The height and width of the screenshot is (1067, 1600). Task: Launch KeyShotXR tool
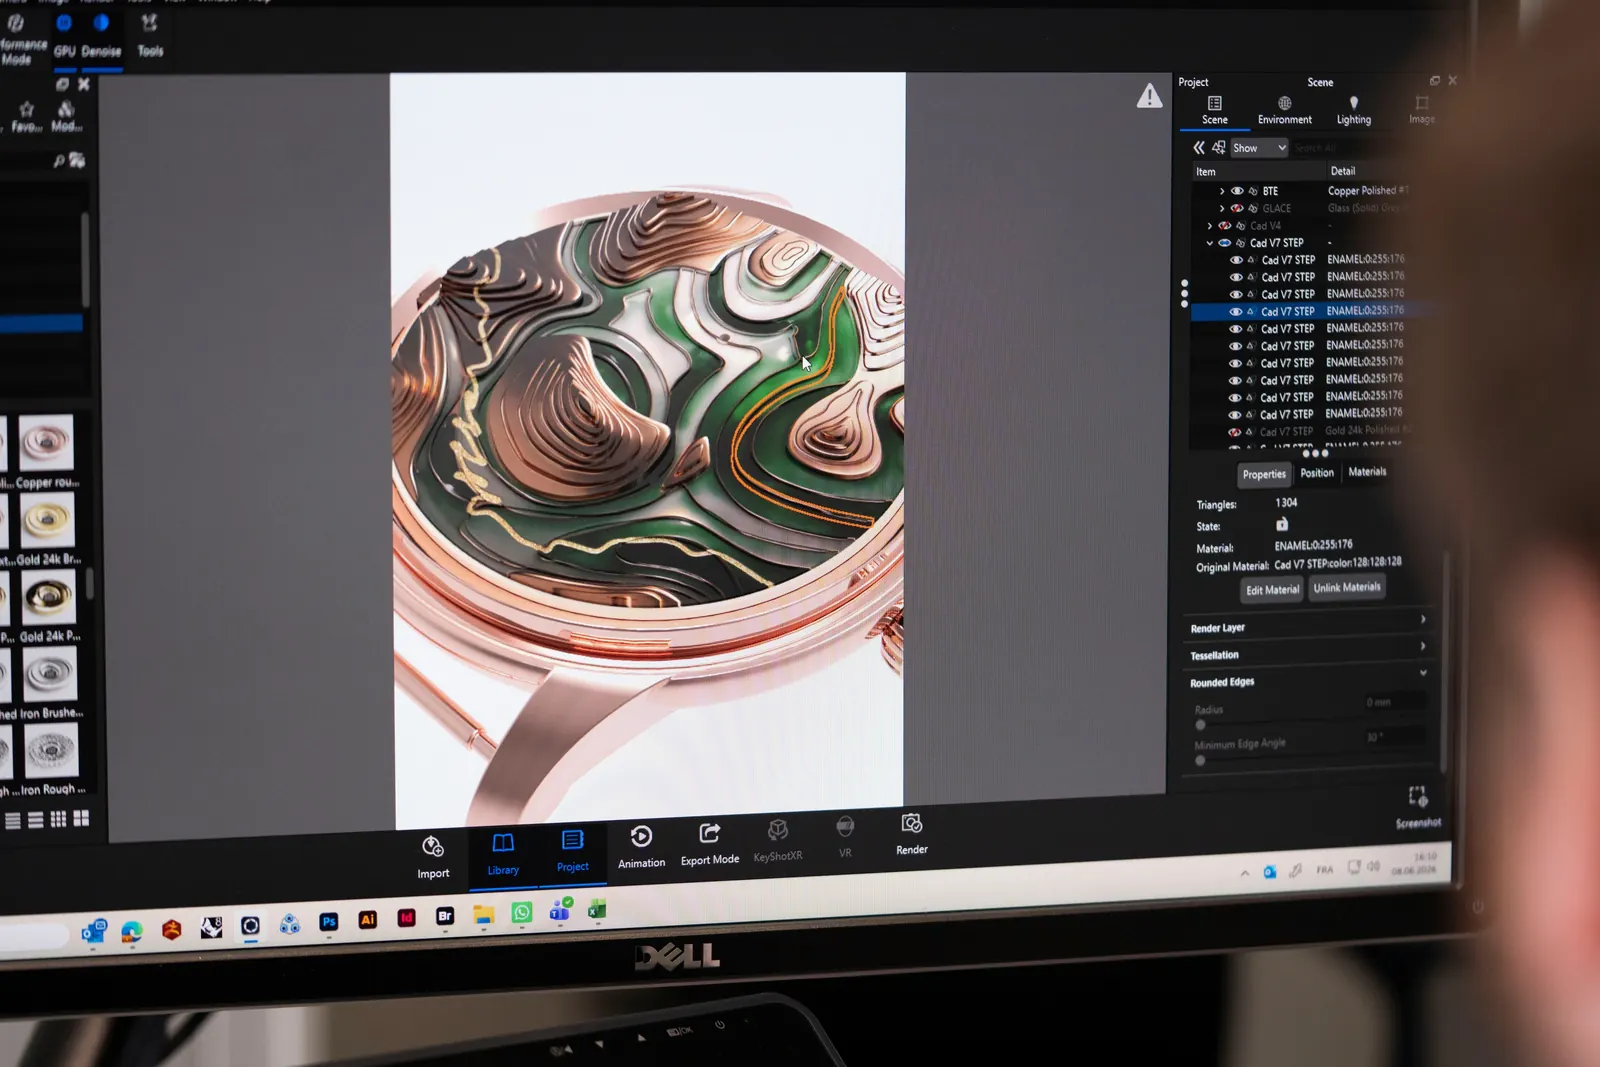pyautogui.click(x=778, y=840)
